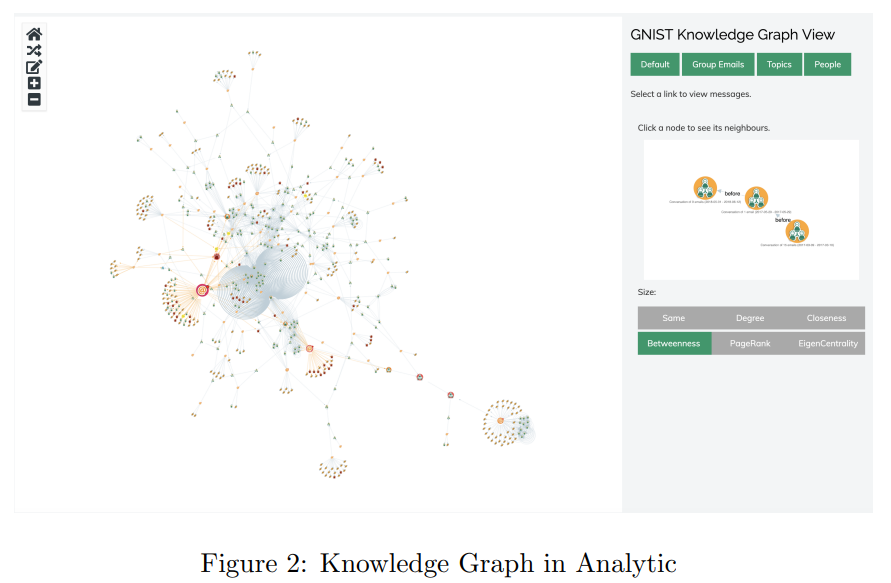Select the middle orange conversation node in neighbours panel

(x=756, y=198)
